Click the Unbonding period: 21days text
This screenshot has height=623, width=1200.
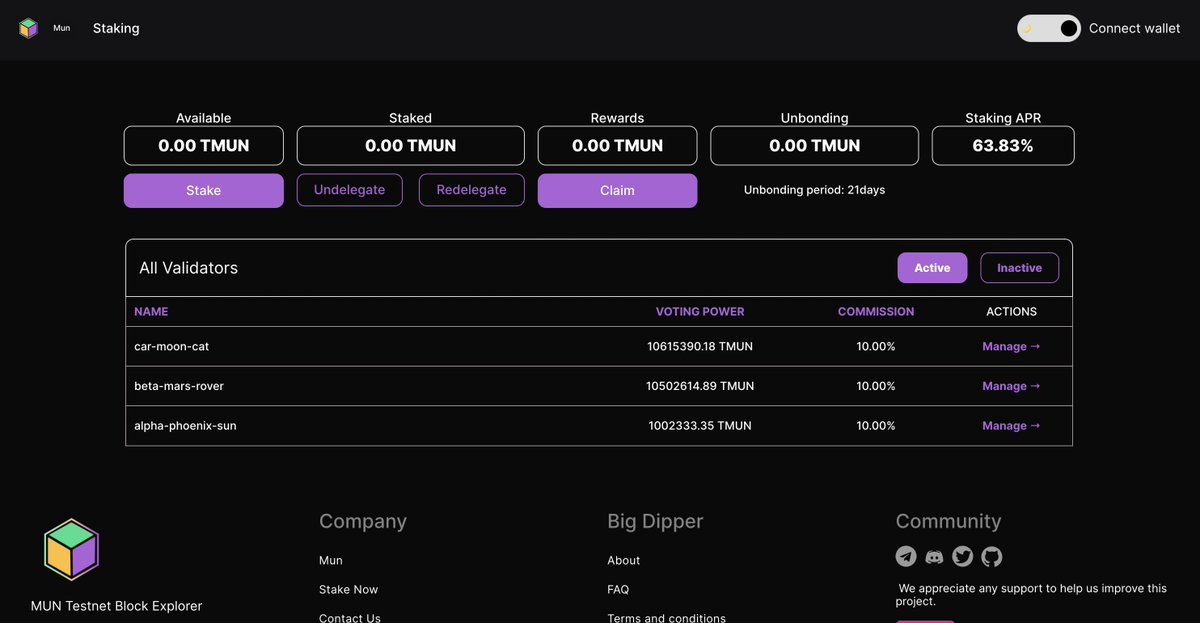click(x=814, y=190)
